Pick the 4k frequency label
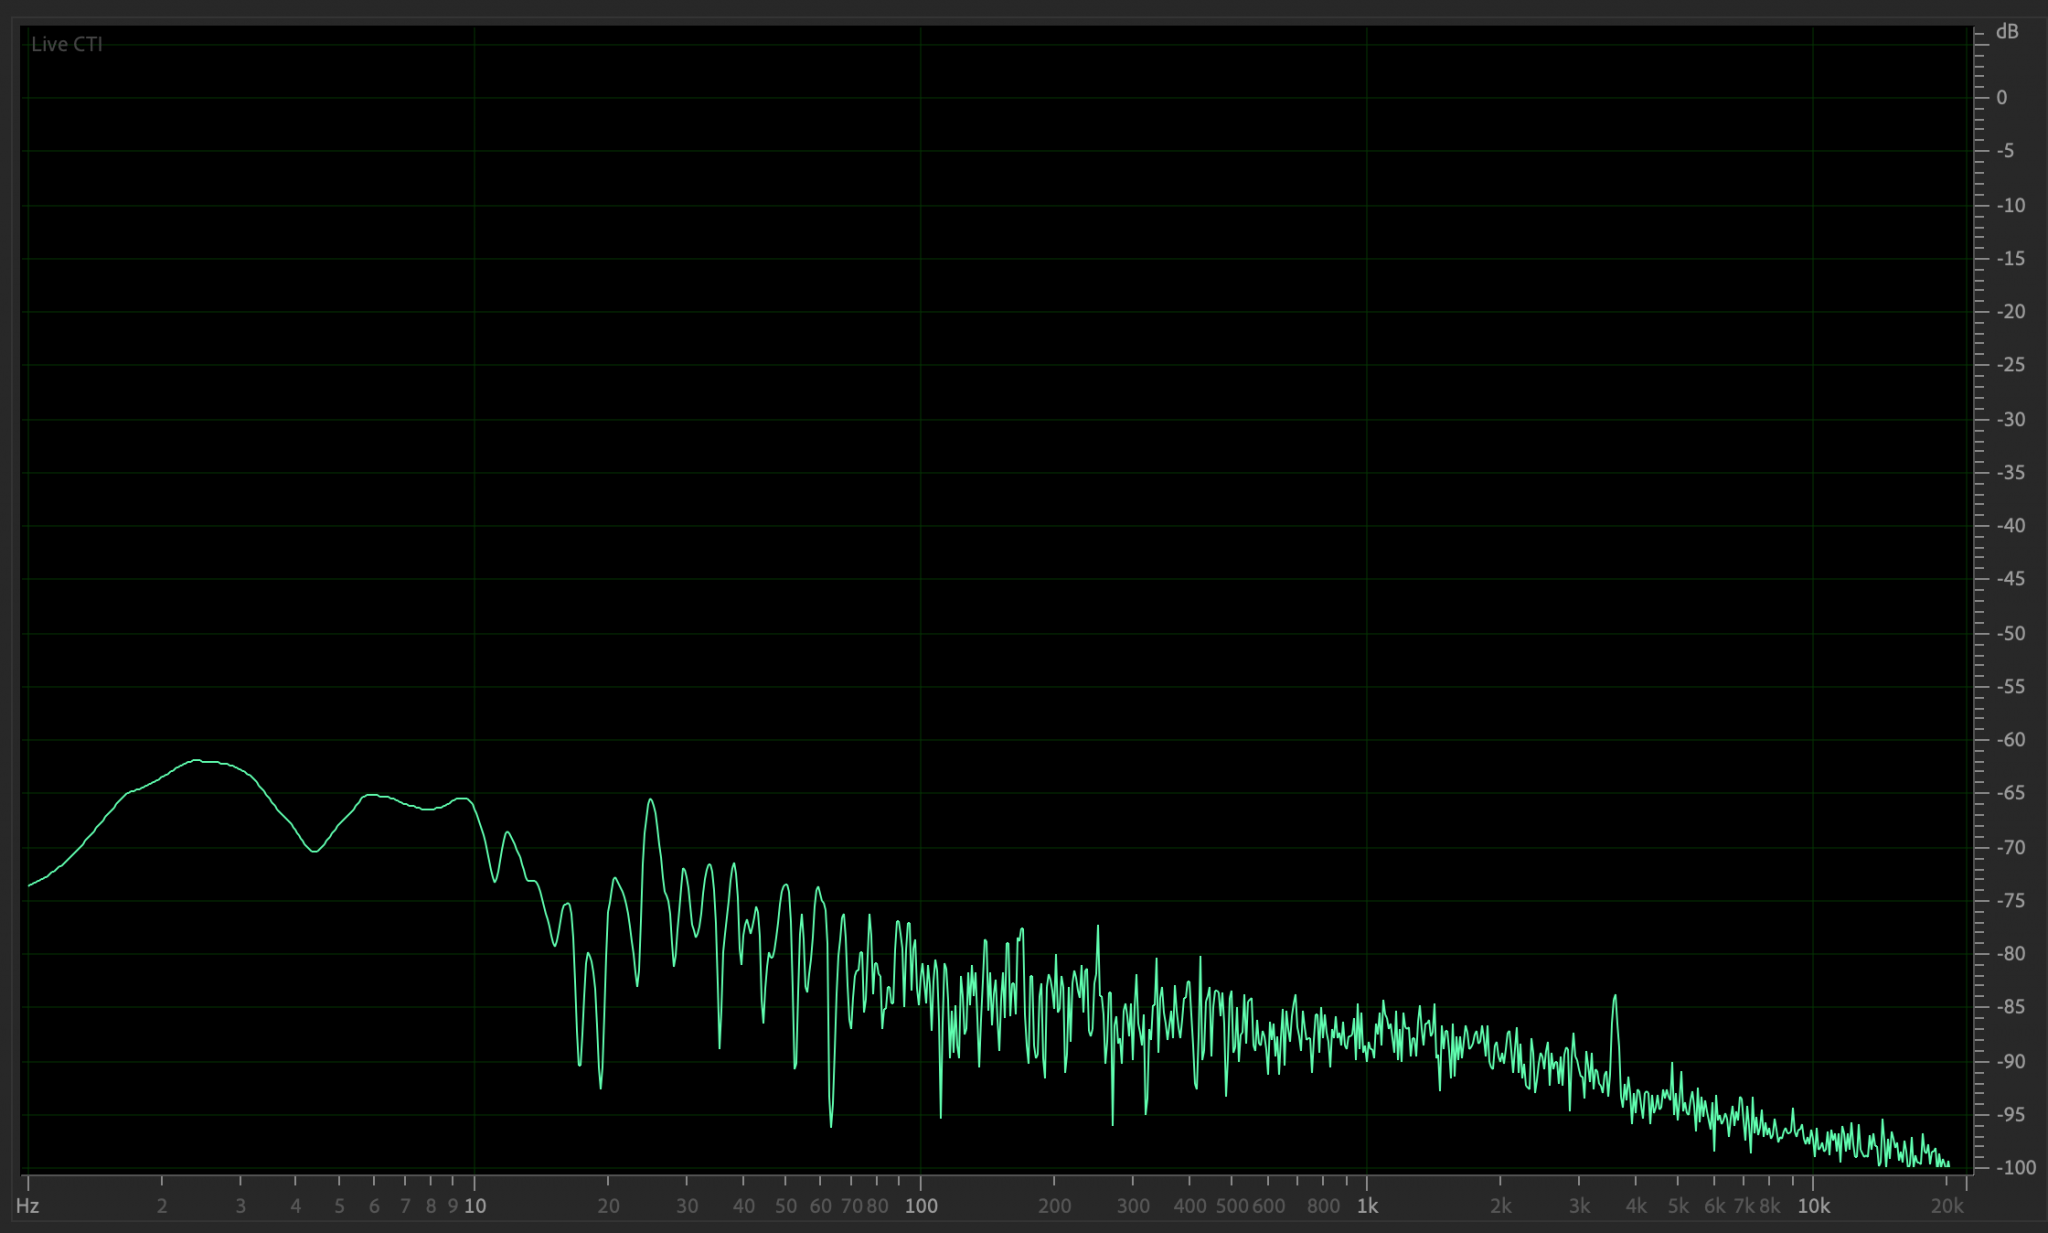This screenshot has width=2048, height=1233. coord(1636,1206)
